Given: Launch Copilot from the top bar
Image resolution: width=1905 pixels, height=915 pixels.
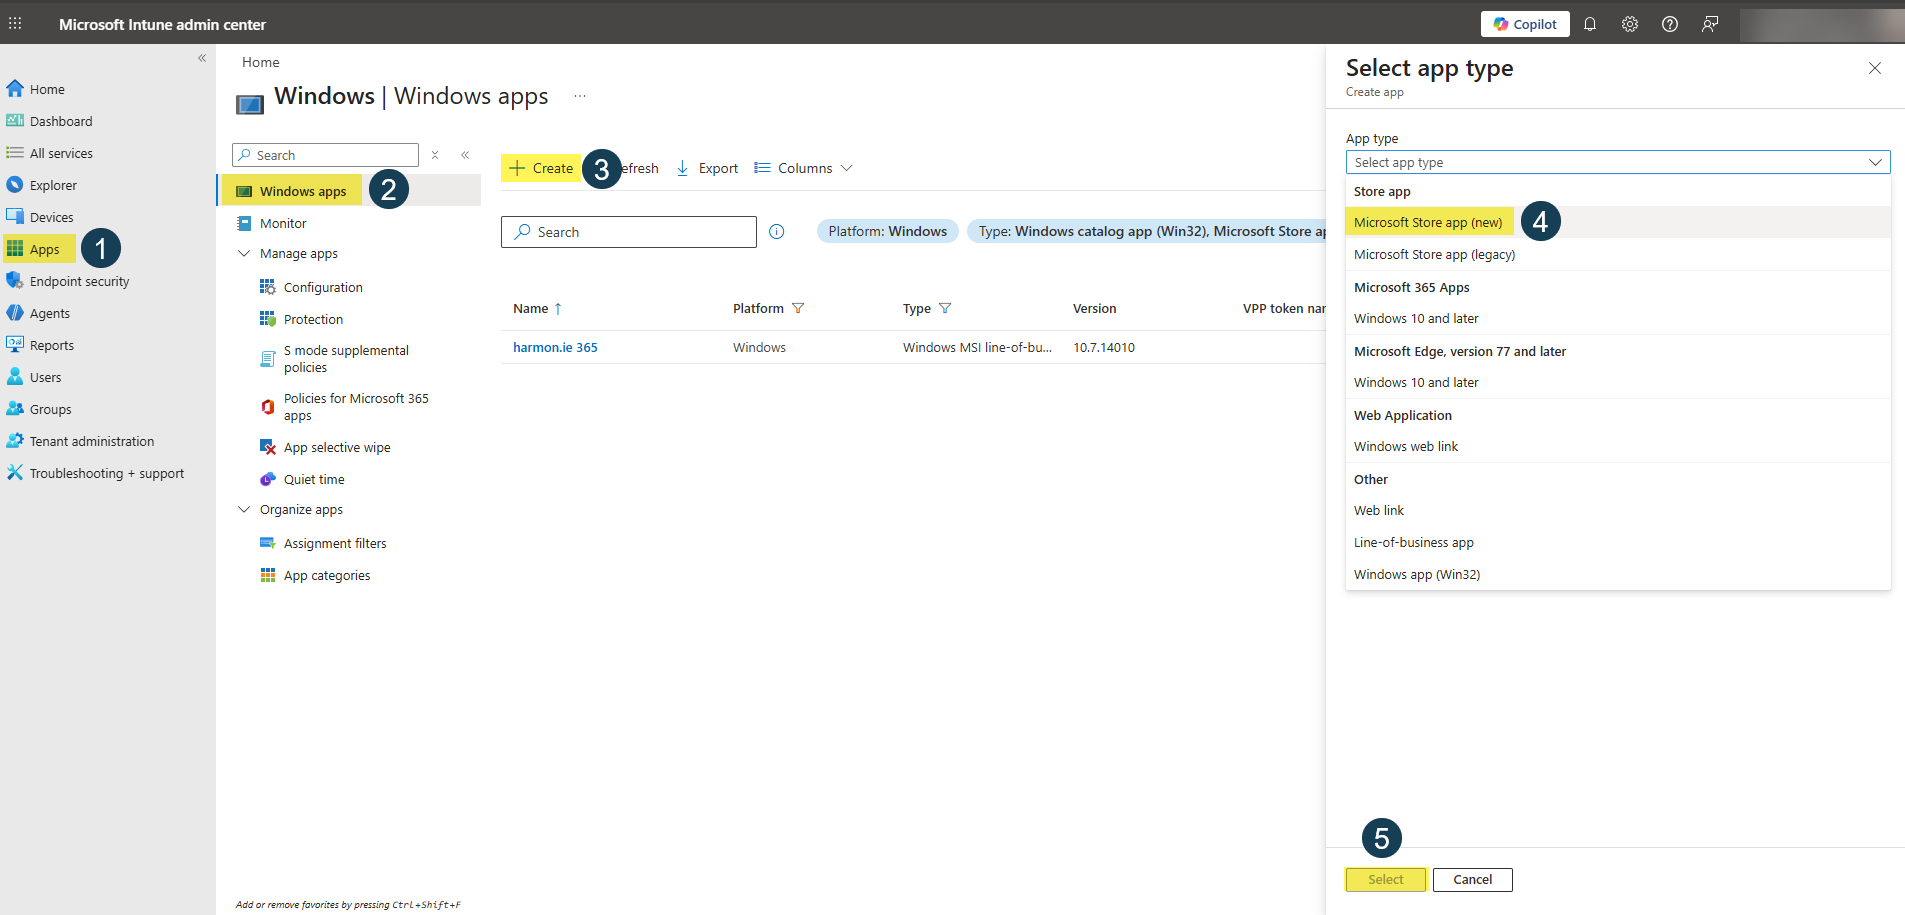Looking at the screenshot, I should tap(1524, 23).
